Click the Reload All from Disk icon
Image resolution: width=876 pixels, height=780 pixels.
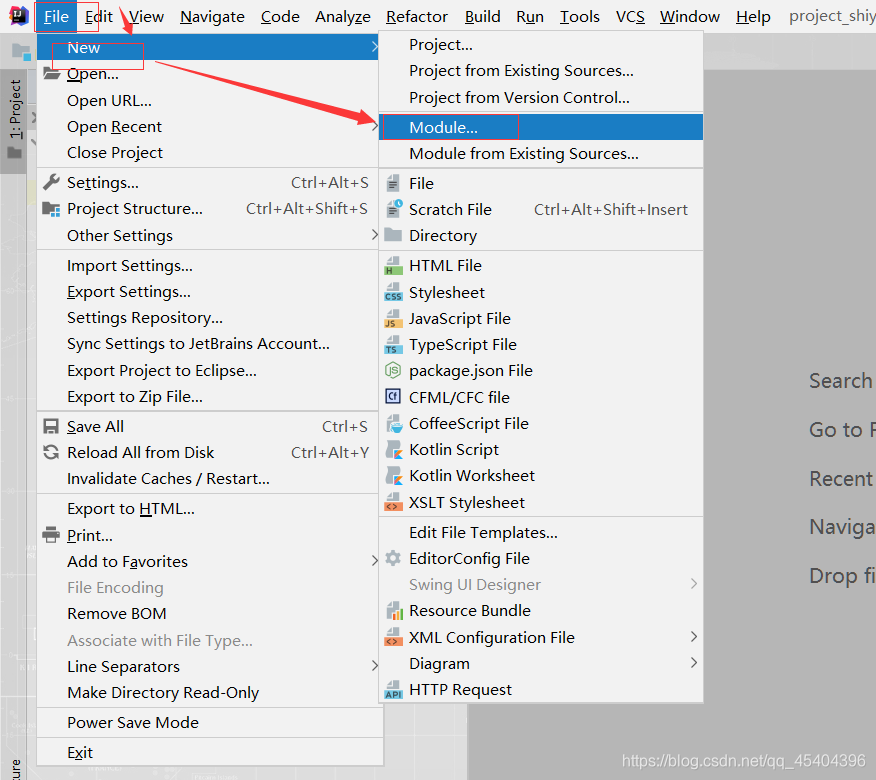[51, 452]
